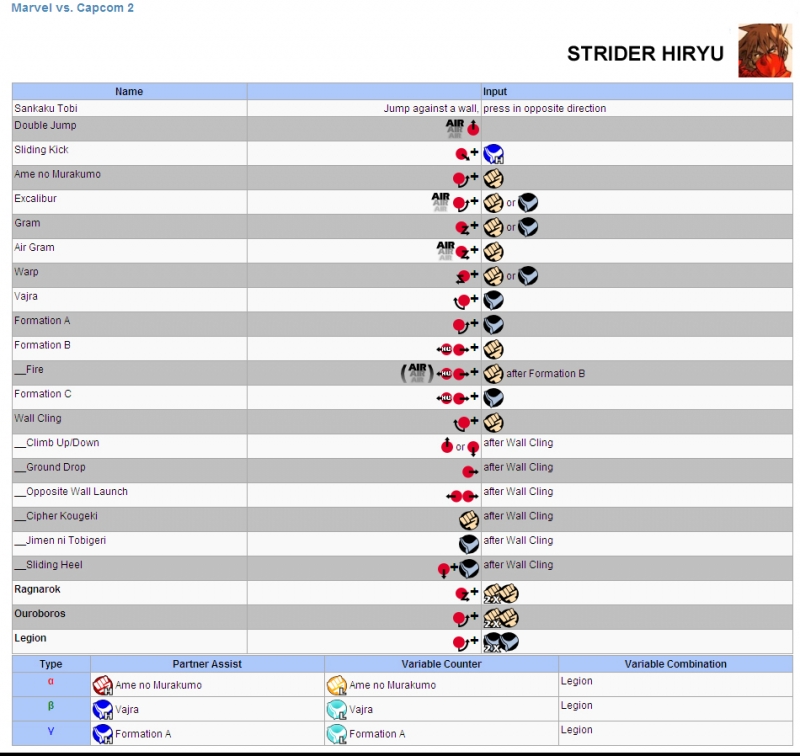Image resolution: width=800 pixels, height=756 pixels.
Task: Click the 'Jump against a wall,' text
Action: pos(431,108)
